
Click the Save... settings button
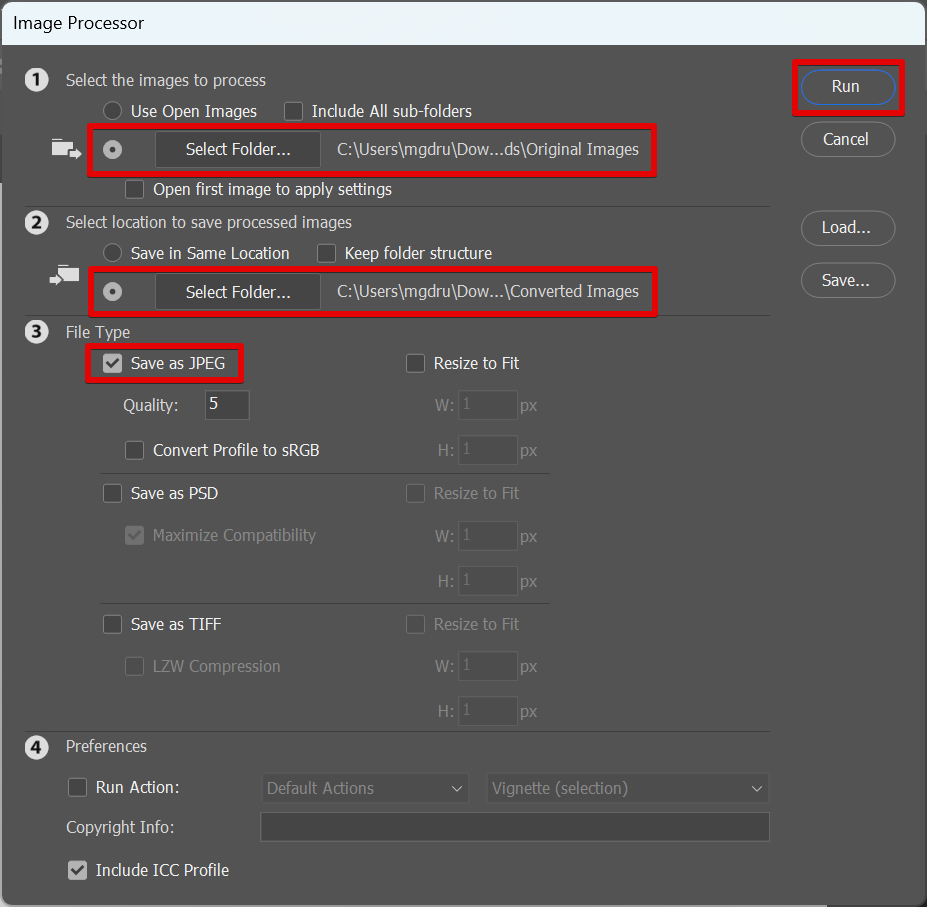(x=847, y=281)
